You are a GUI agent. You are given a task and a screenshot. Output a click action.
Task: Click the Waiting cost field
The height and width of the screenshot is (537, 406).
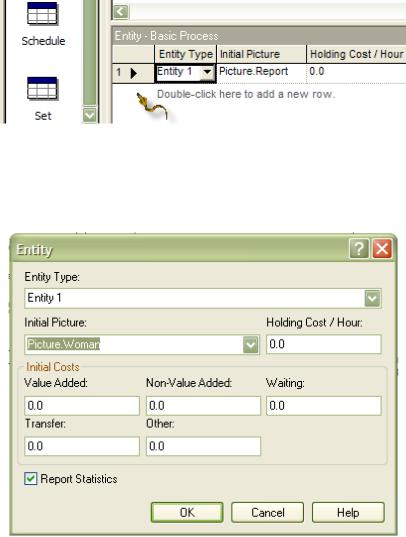[323, 406]
